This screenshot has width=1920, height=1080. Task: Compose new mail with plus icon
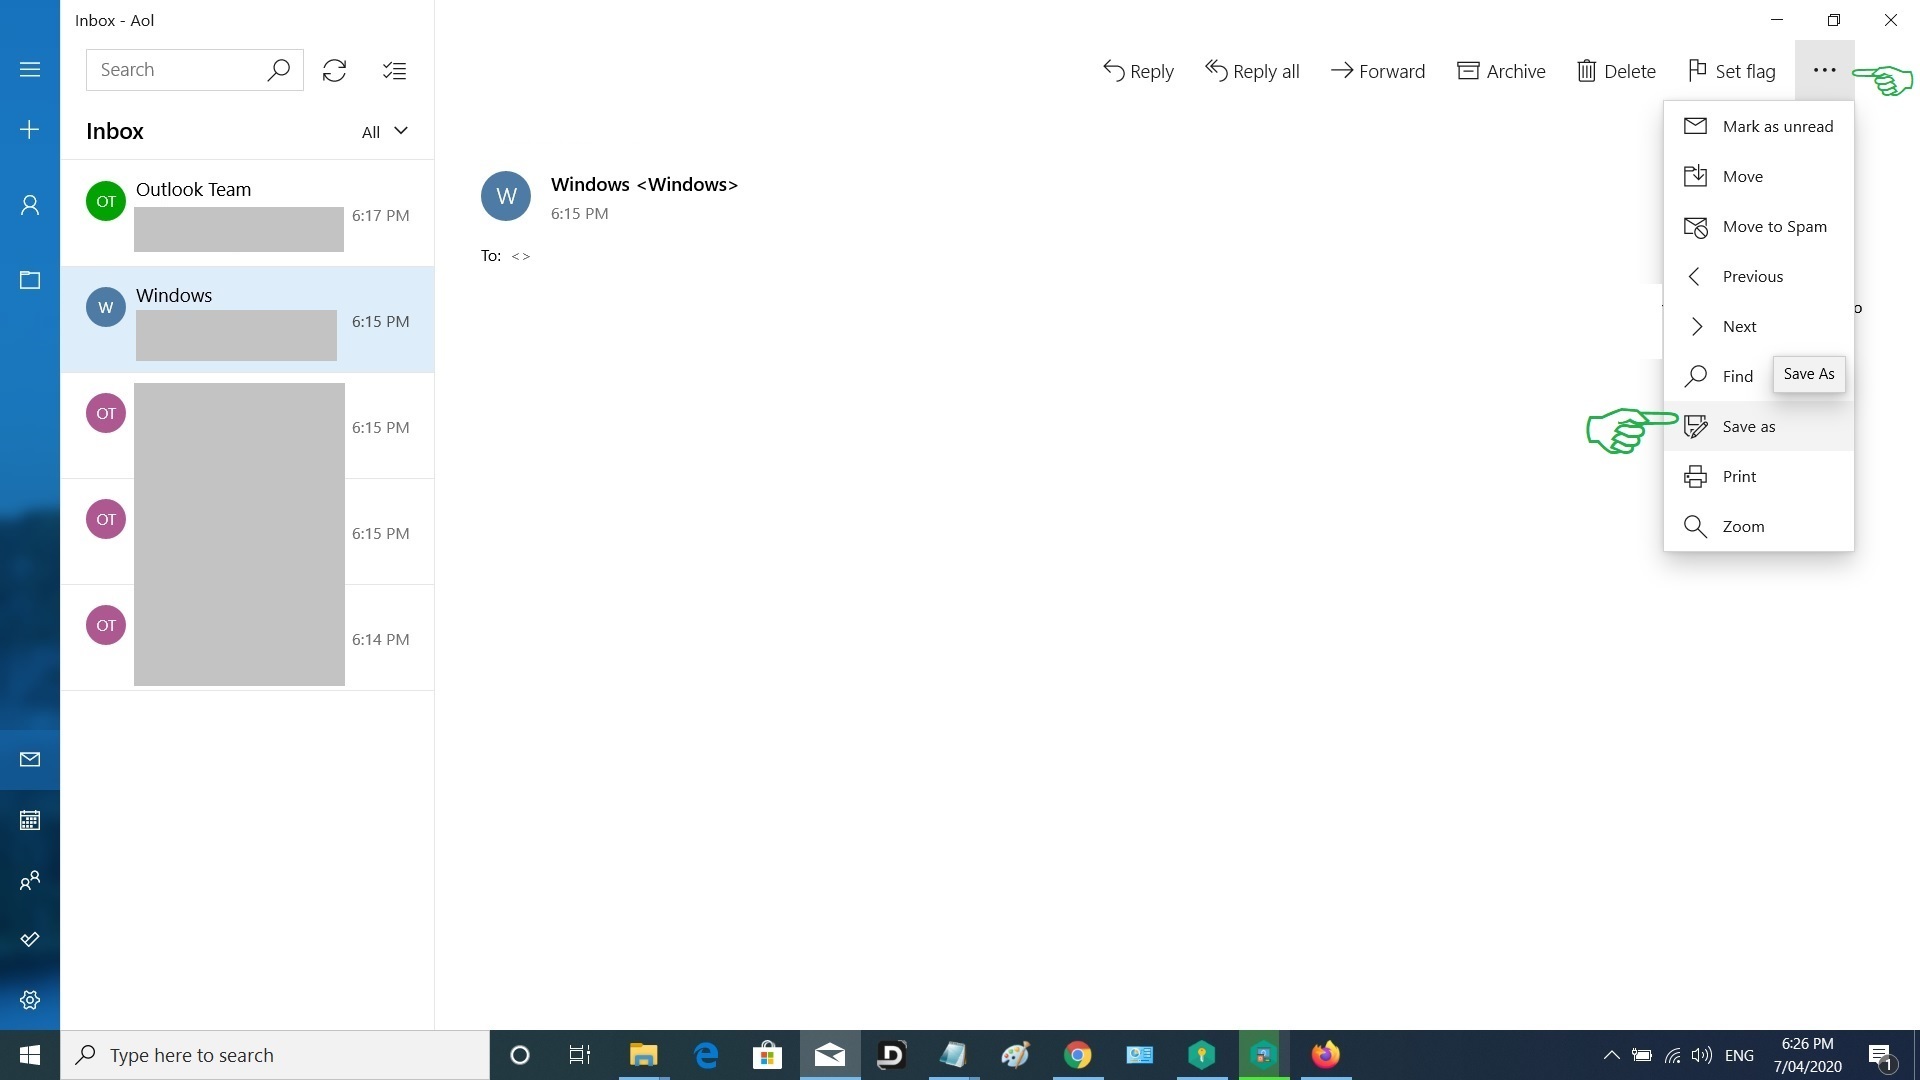[30, 130]
